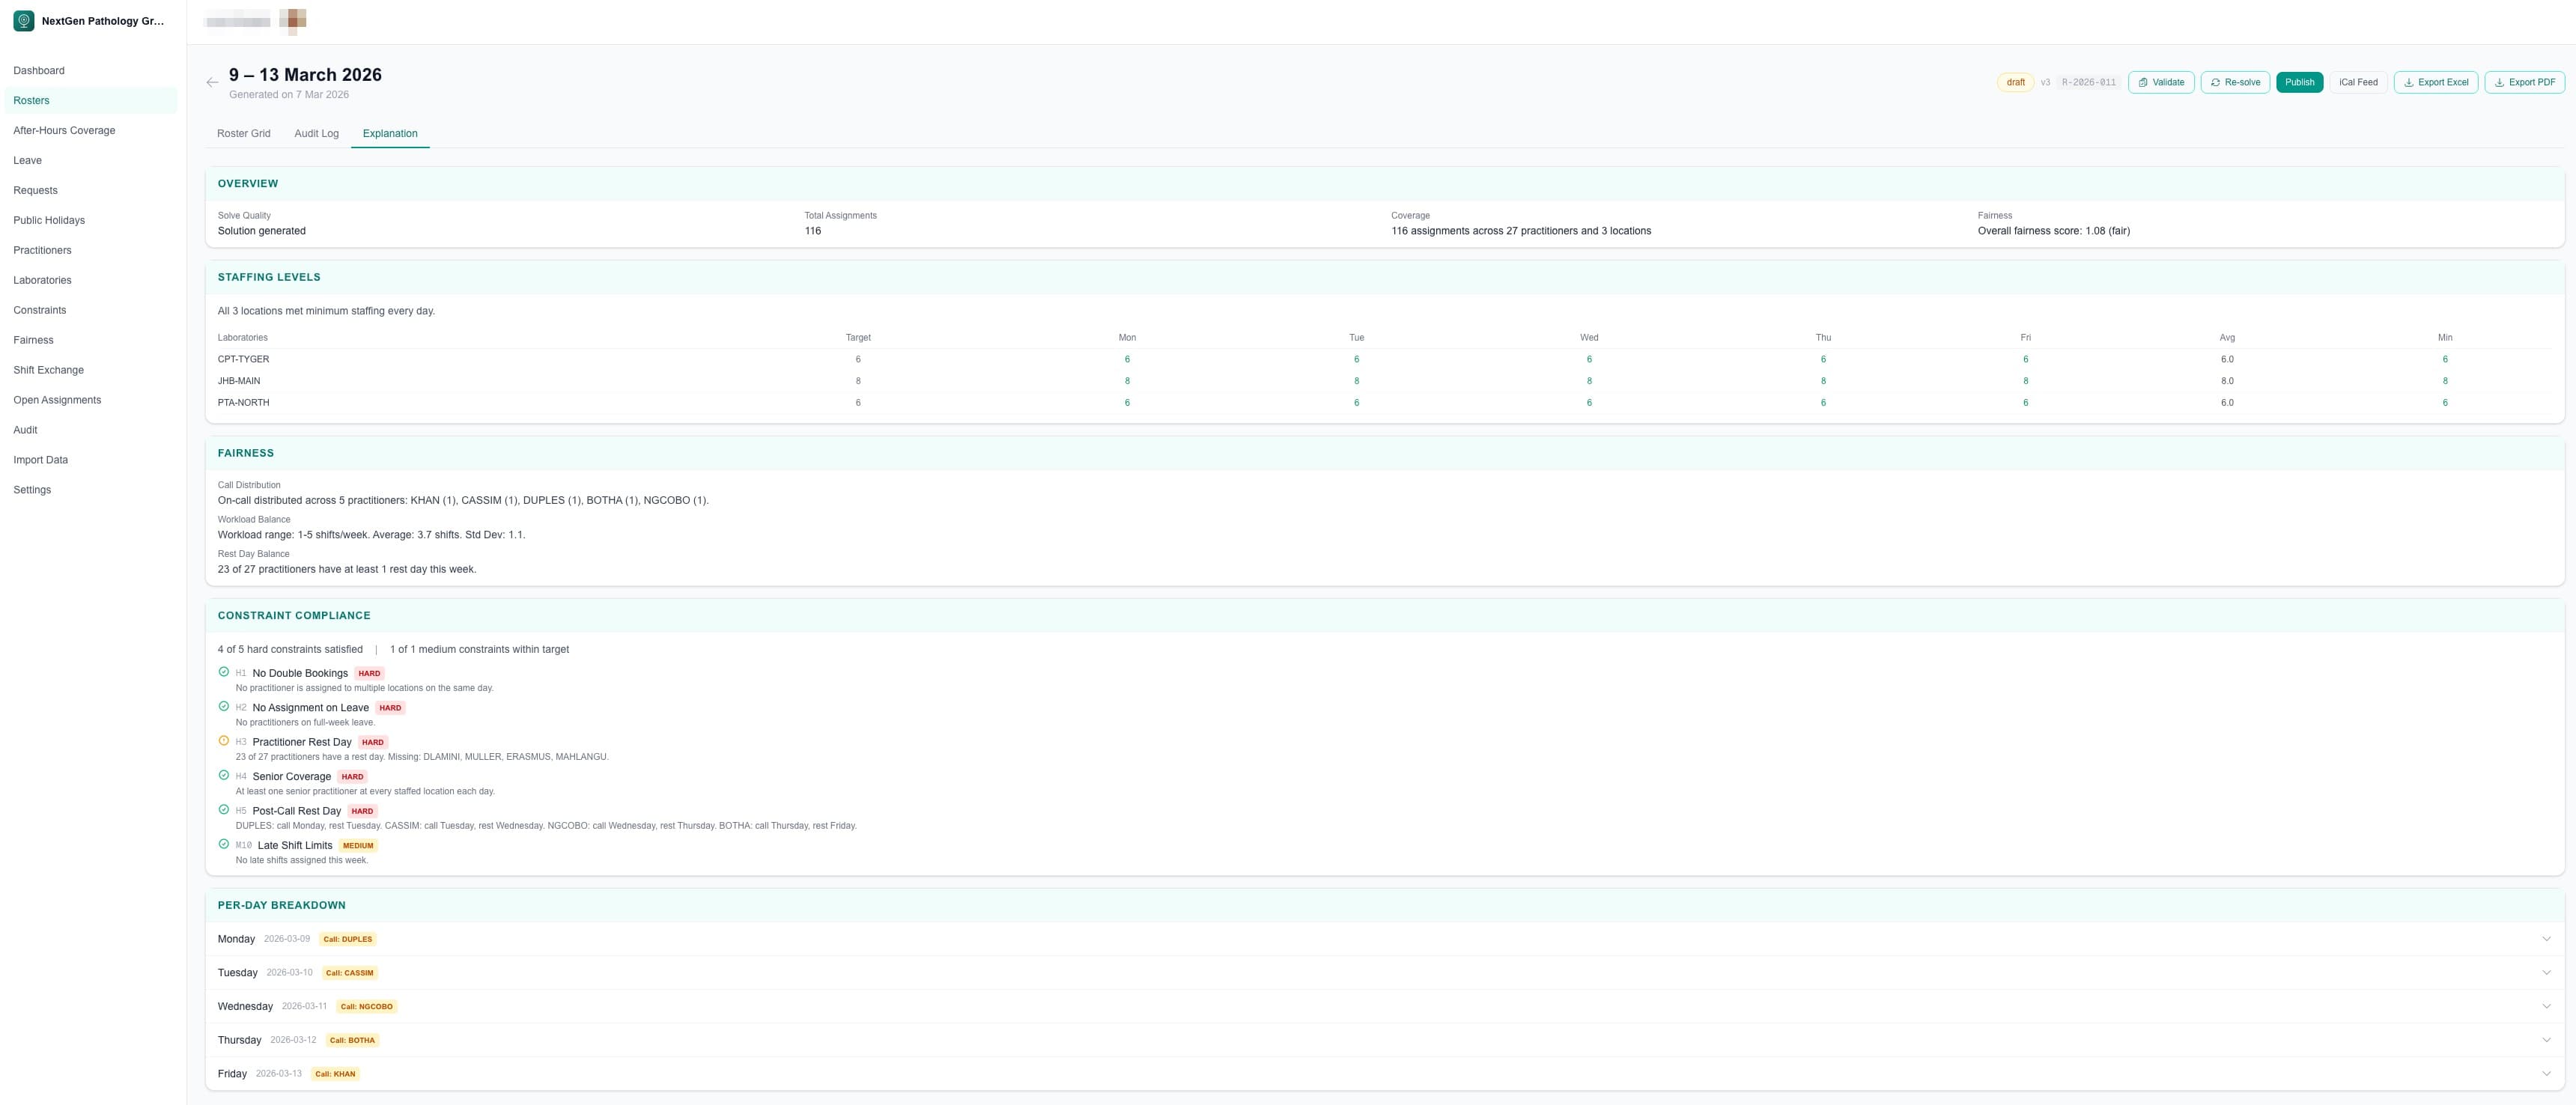This screenshot has height=1105, width=2576.
Task: Open Shift Exchange page
Action: tap(91, 371)
